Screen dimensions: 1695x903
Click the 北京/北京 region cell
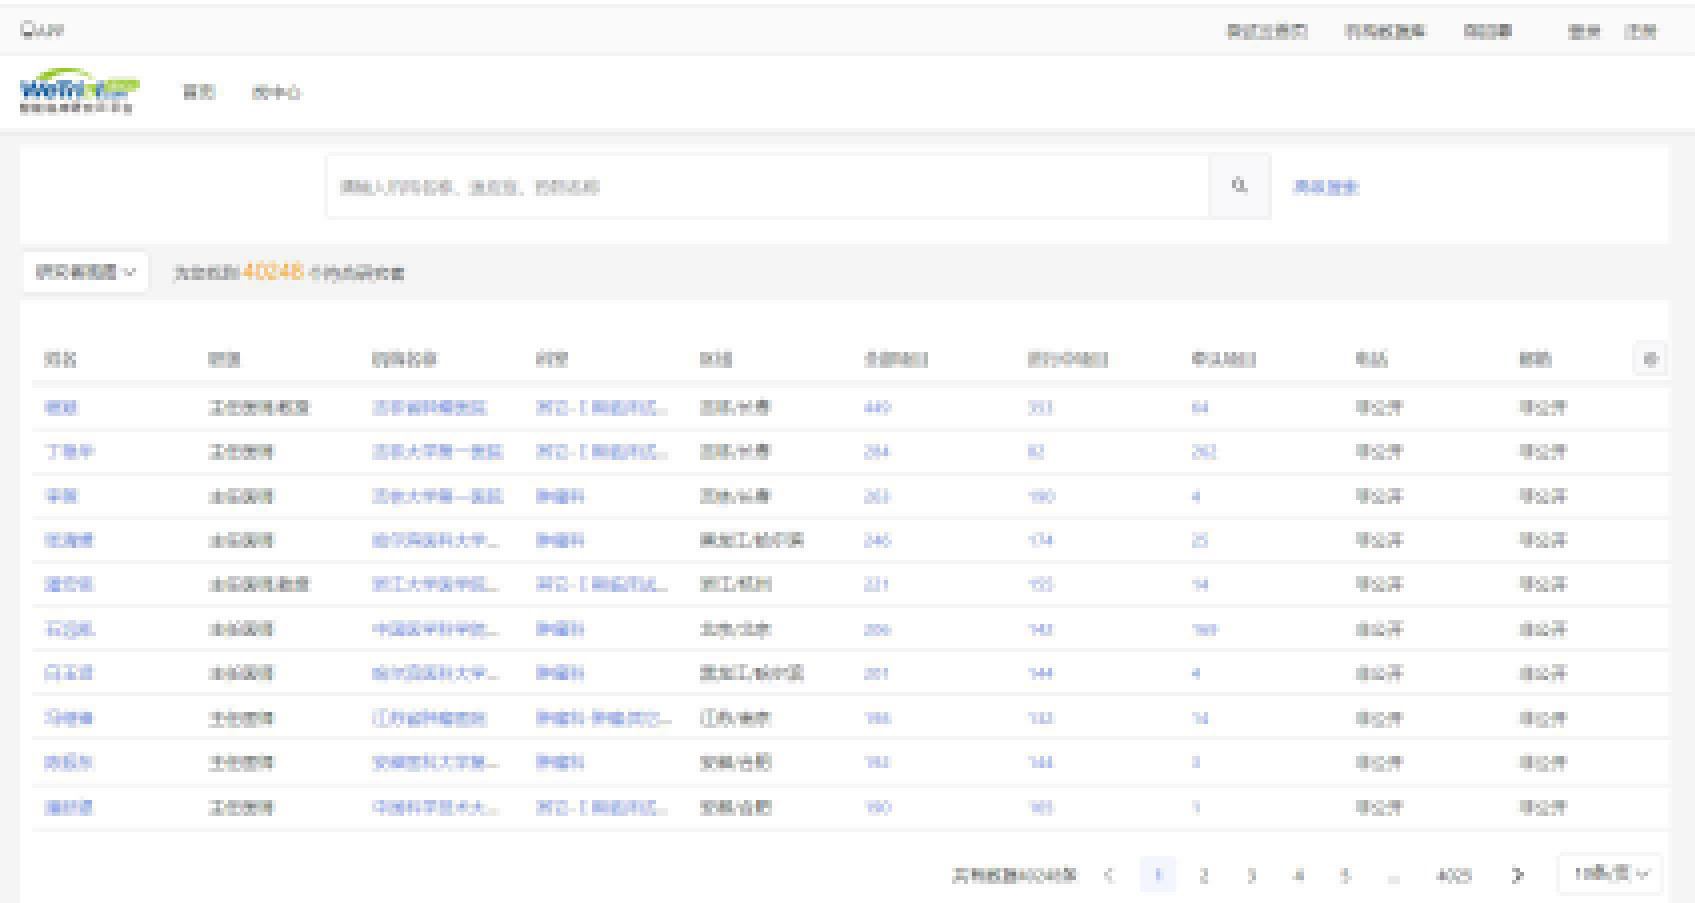[735, 629]
